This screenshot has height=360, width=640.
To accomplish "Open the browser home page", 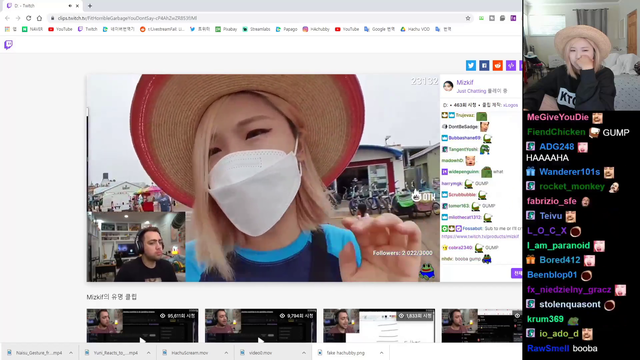I will [x=39, y=18].
